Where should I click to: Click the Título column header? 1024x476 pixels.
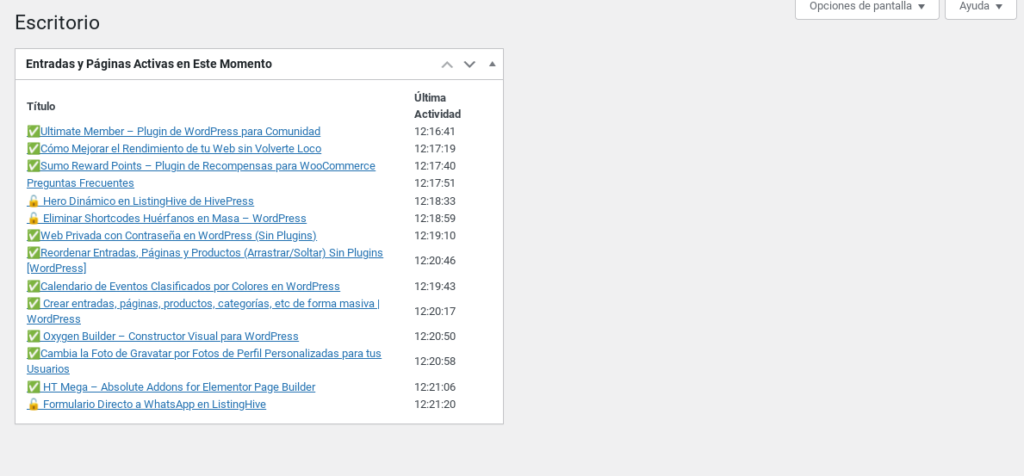41,106
